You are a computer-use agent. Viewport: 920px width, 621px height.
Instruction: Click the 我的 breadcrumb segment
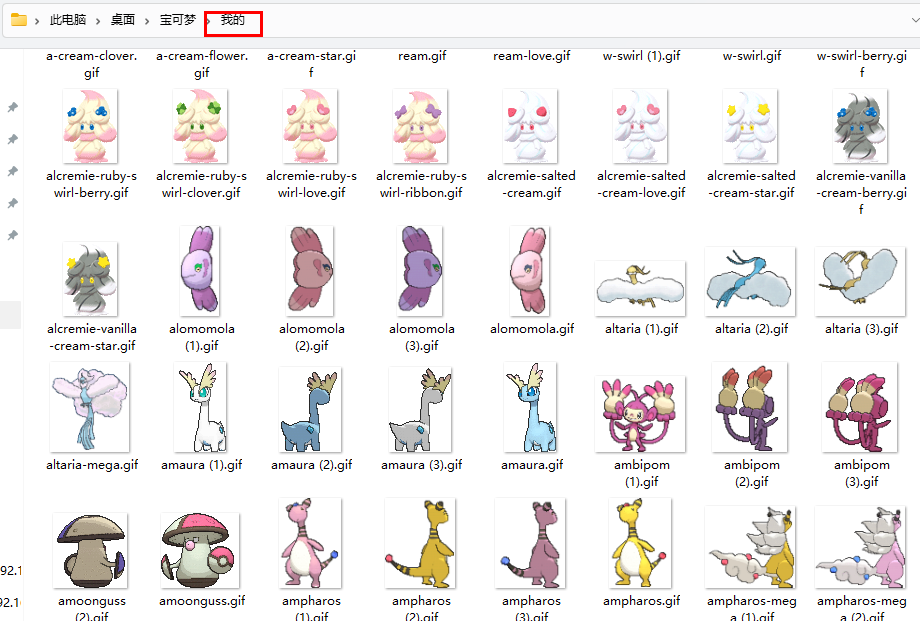click(x=232, y=20)
